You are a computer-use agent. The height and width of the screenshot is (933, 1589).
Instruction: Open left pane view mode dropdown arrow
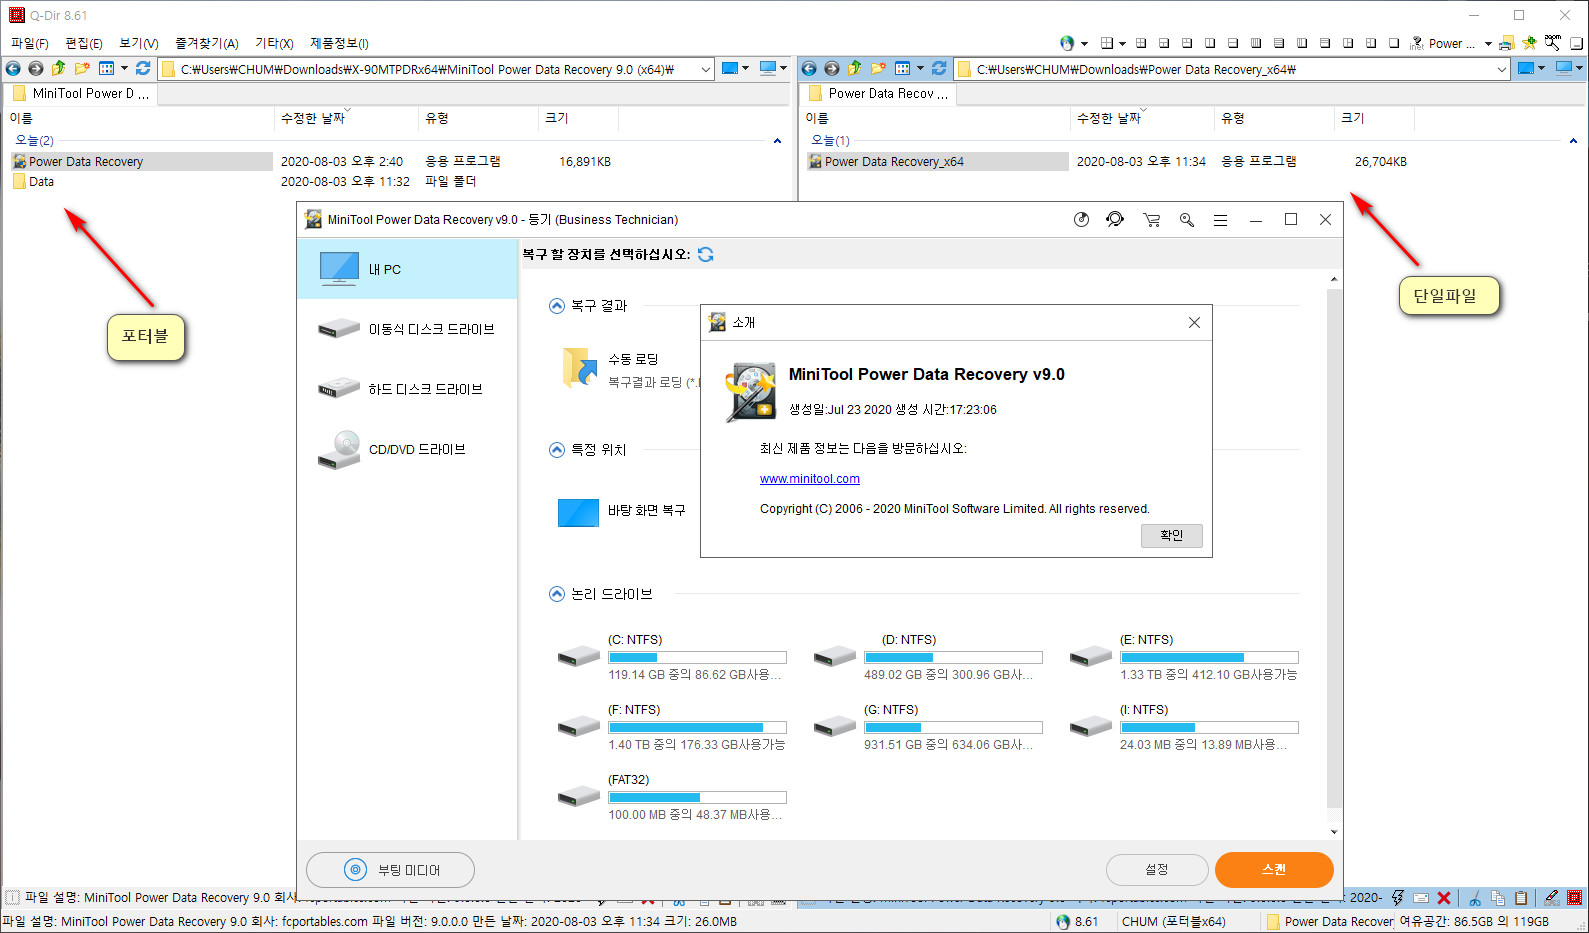point(124,68)
